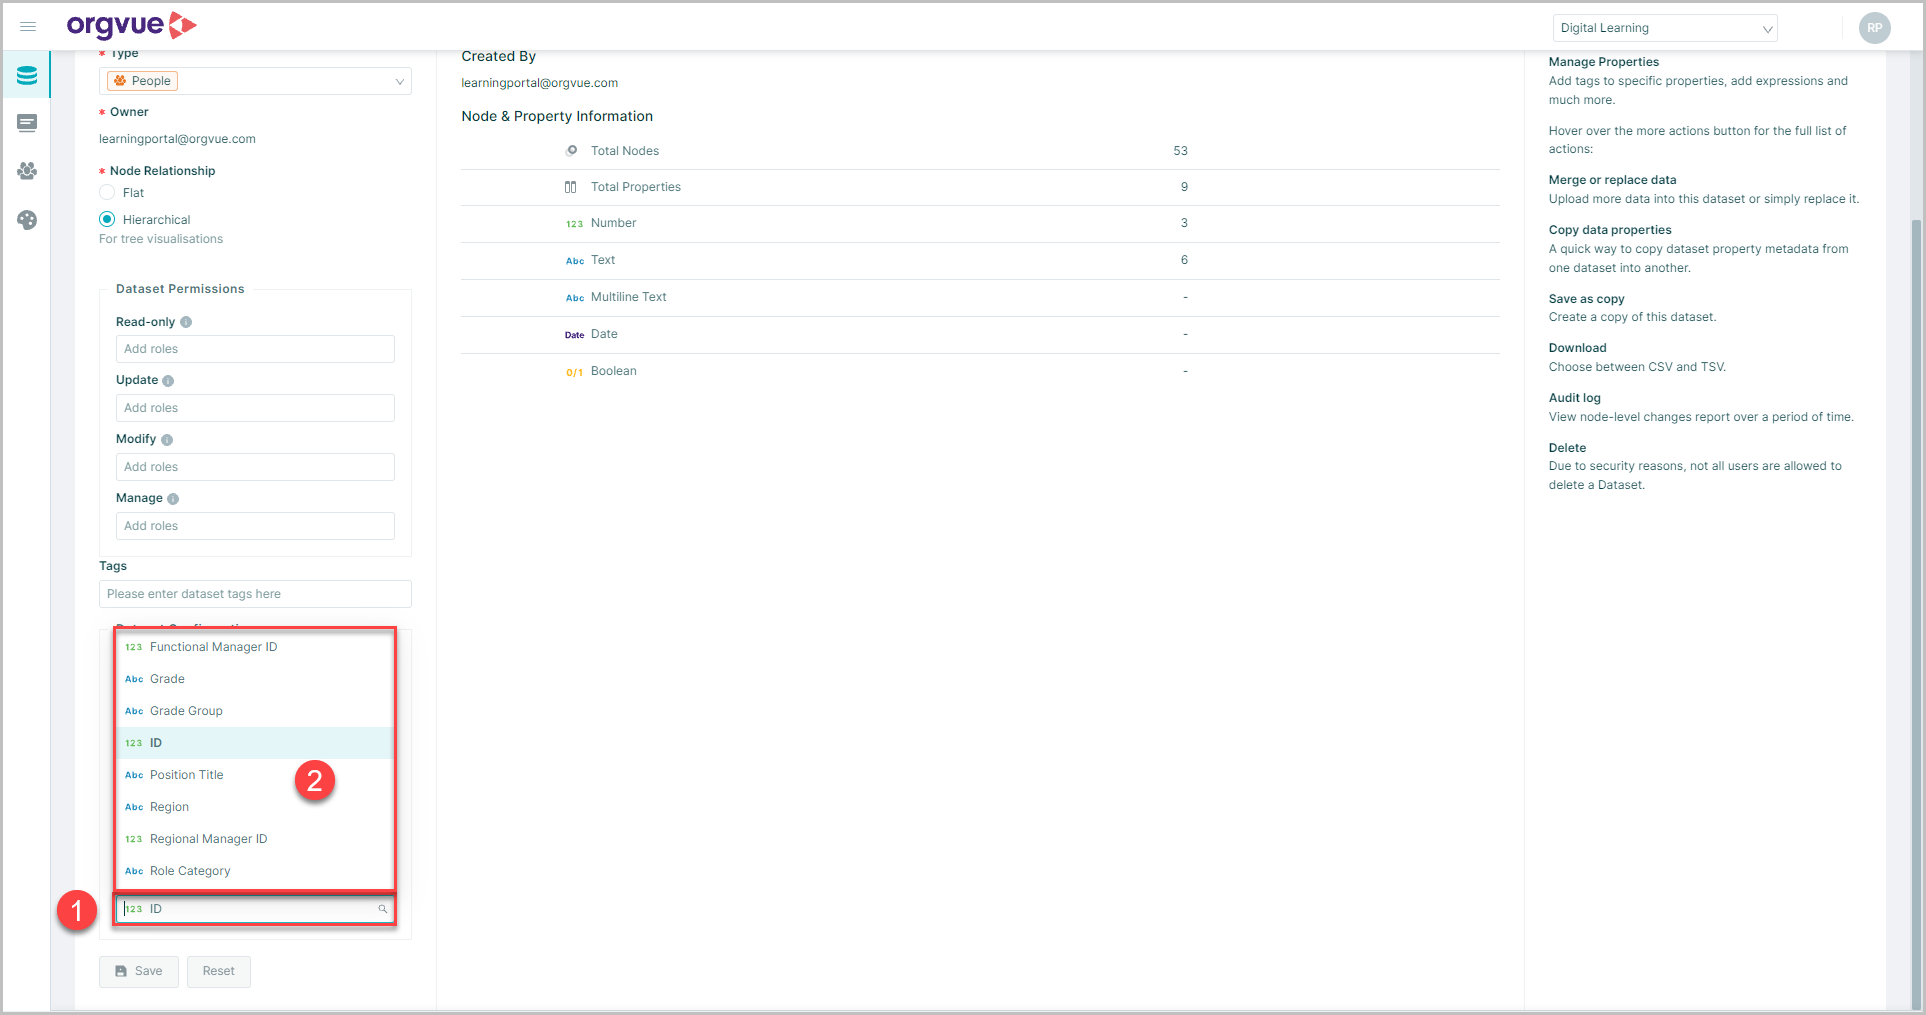This screenshot has height=1015, width=1926.
Task: Open the datasets database icon in sidebar
Action: click(27, 75)
